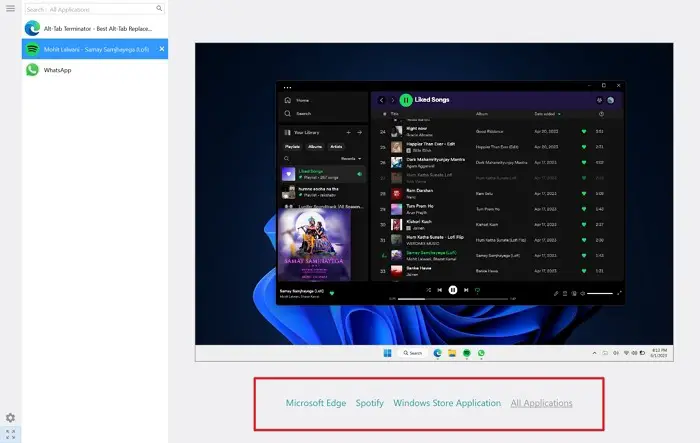700x443 pixels.
Task: Go forward with Spotify forward arrow
Action: [393, 100]
